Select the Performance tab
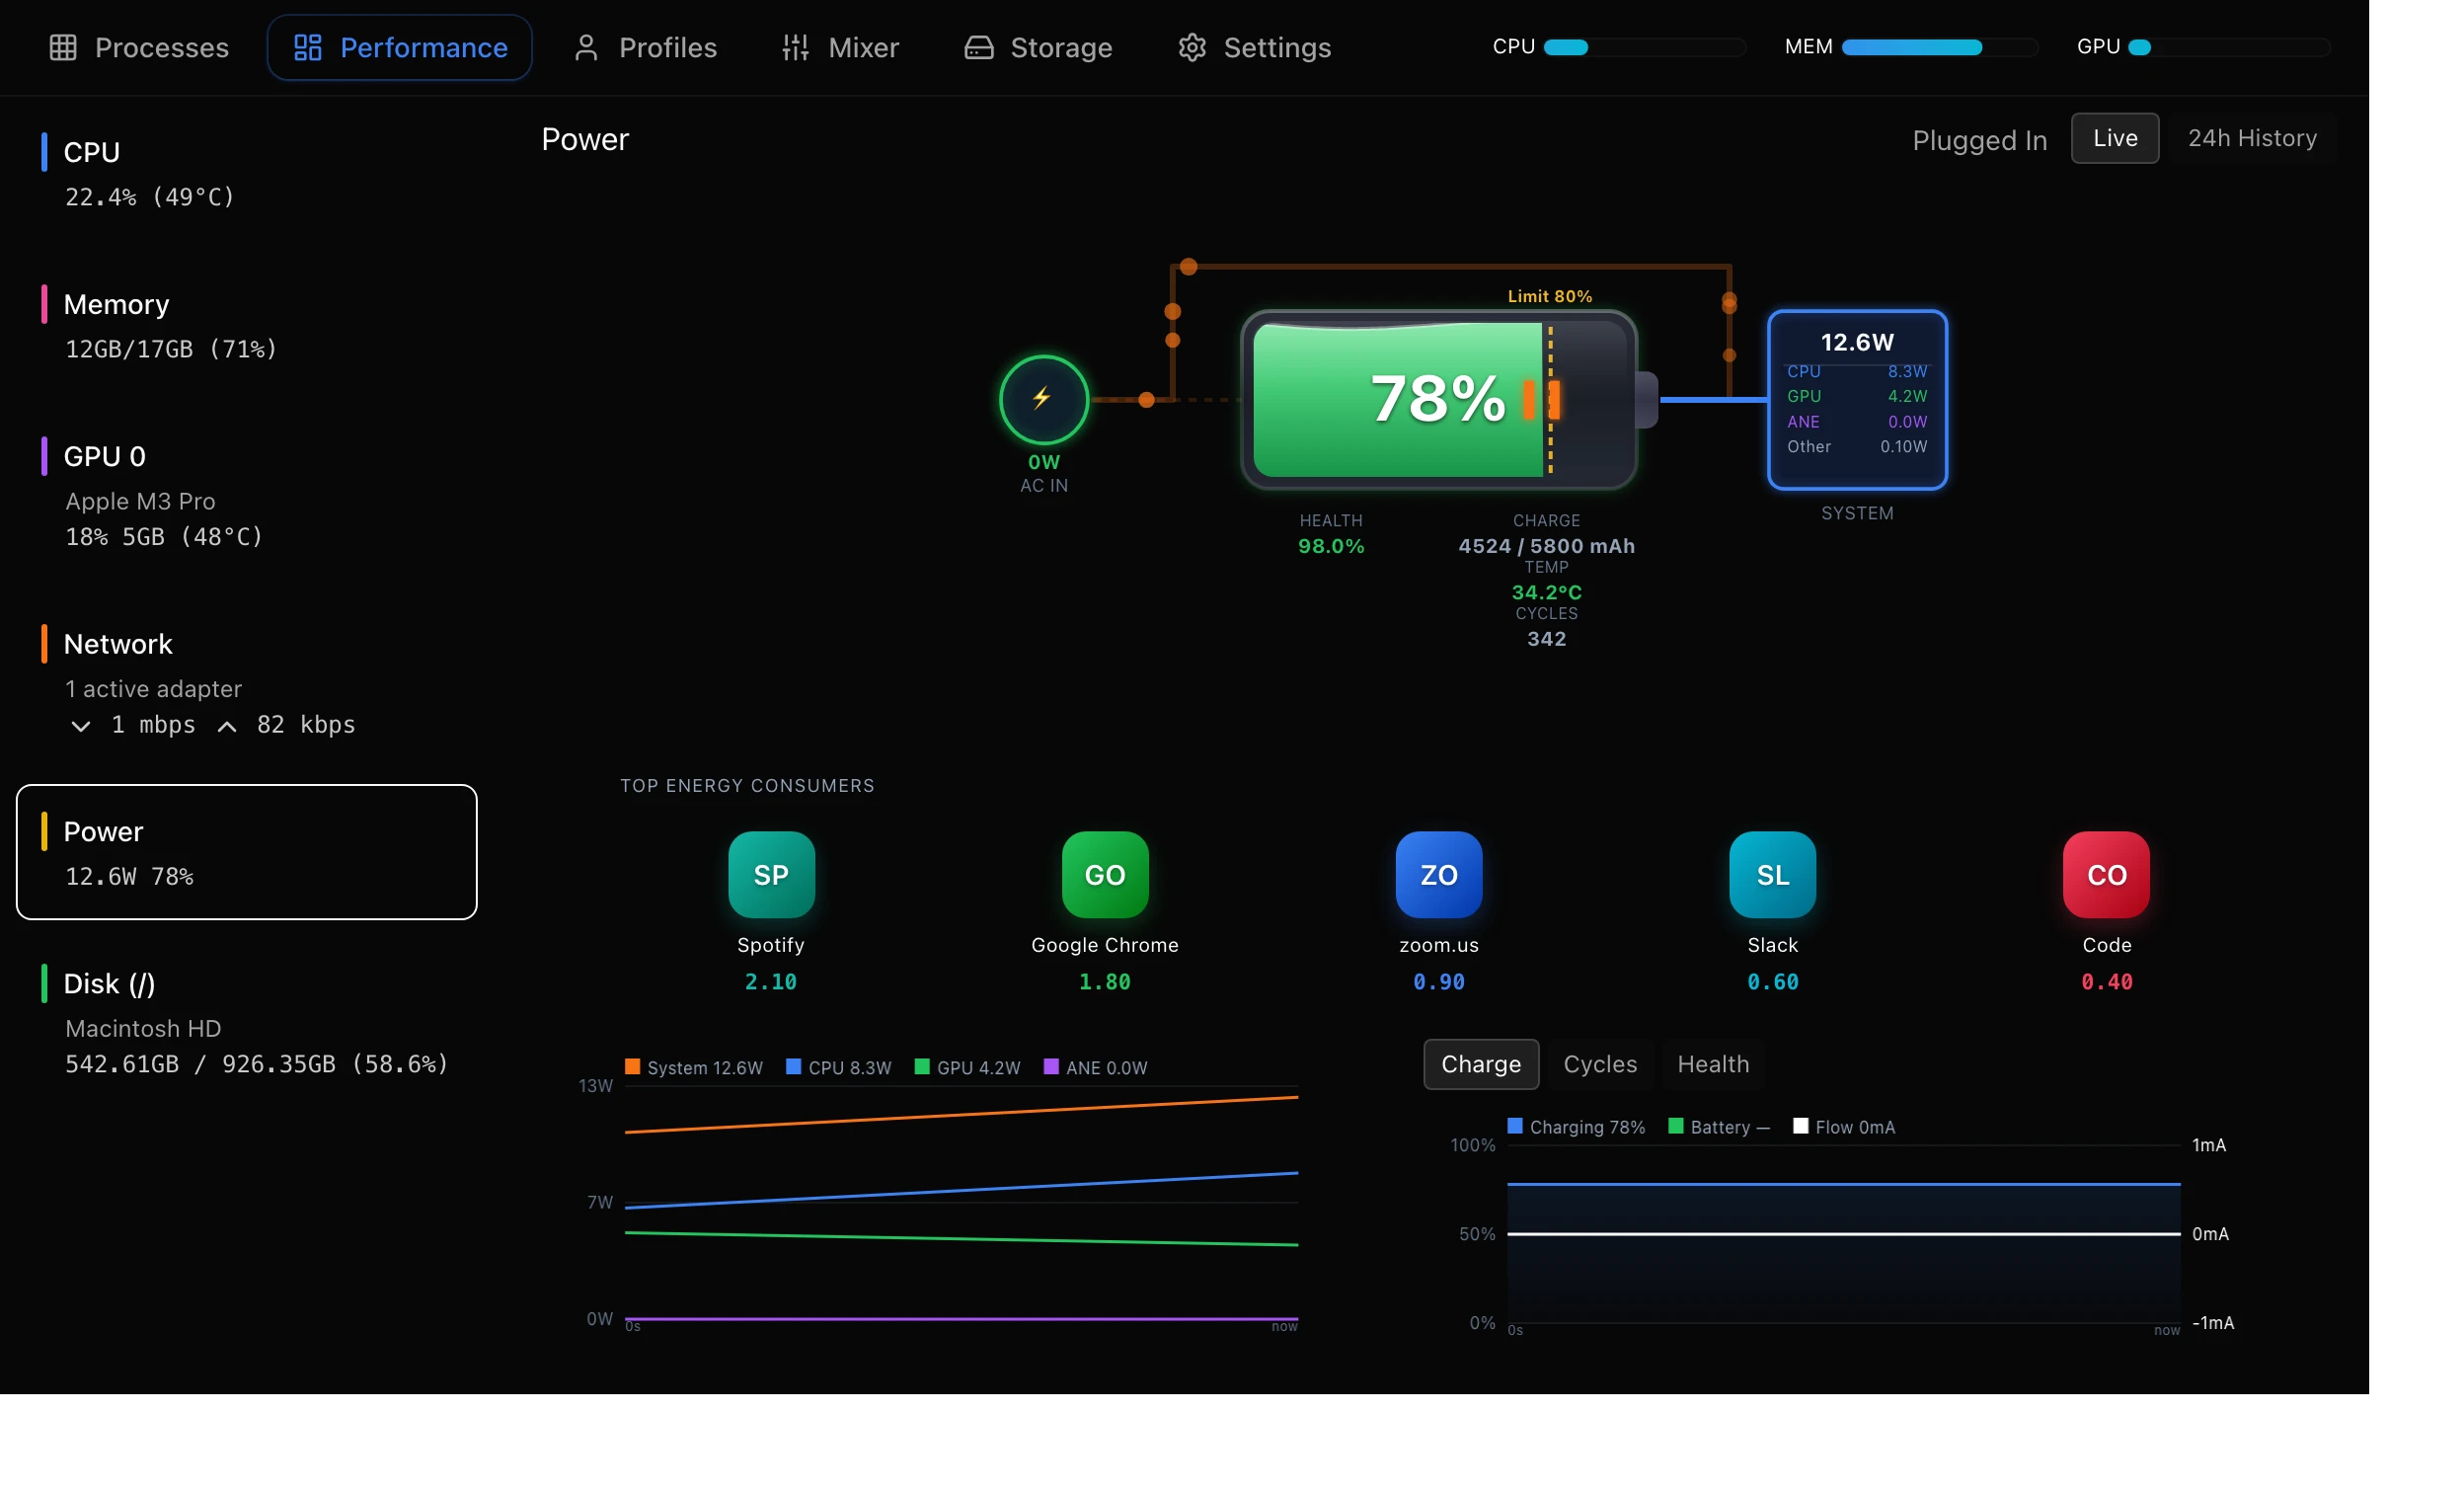The height and width of the screenshot is (1489, 2464). pyautogui.click(x=399, y=47)
